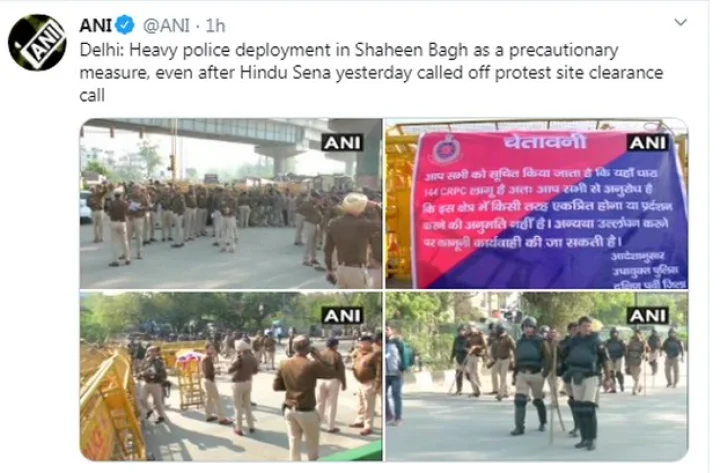Click the tweet text about Shaheen Bagh
Viewport: 720px width, 473px height.
click(x=371, y=73)
